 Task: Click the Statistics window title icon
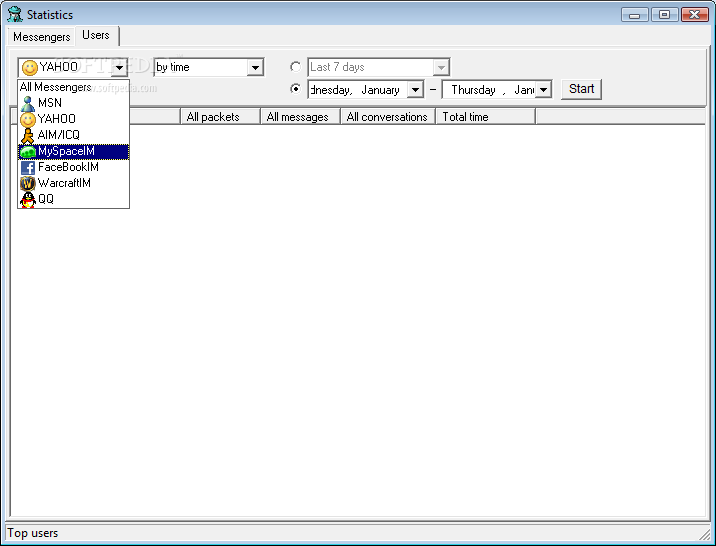pyautogui.click(x=15, y=15)
